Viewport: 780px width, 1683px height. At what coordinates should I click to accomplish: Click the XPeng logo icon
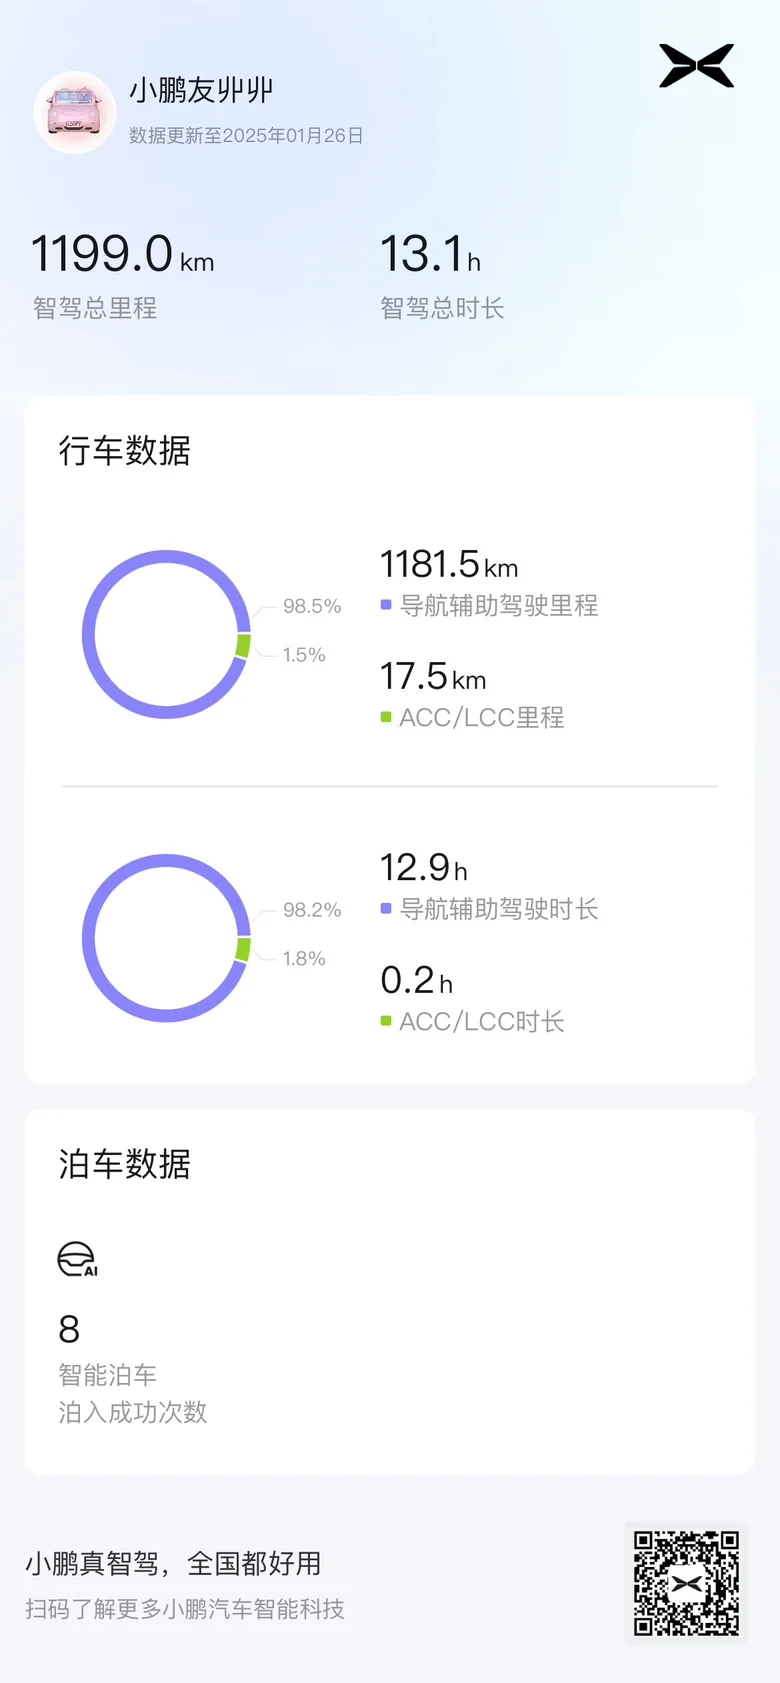(x=696, y=66)
